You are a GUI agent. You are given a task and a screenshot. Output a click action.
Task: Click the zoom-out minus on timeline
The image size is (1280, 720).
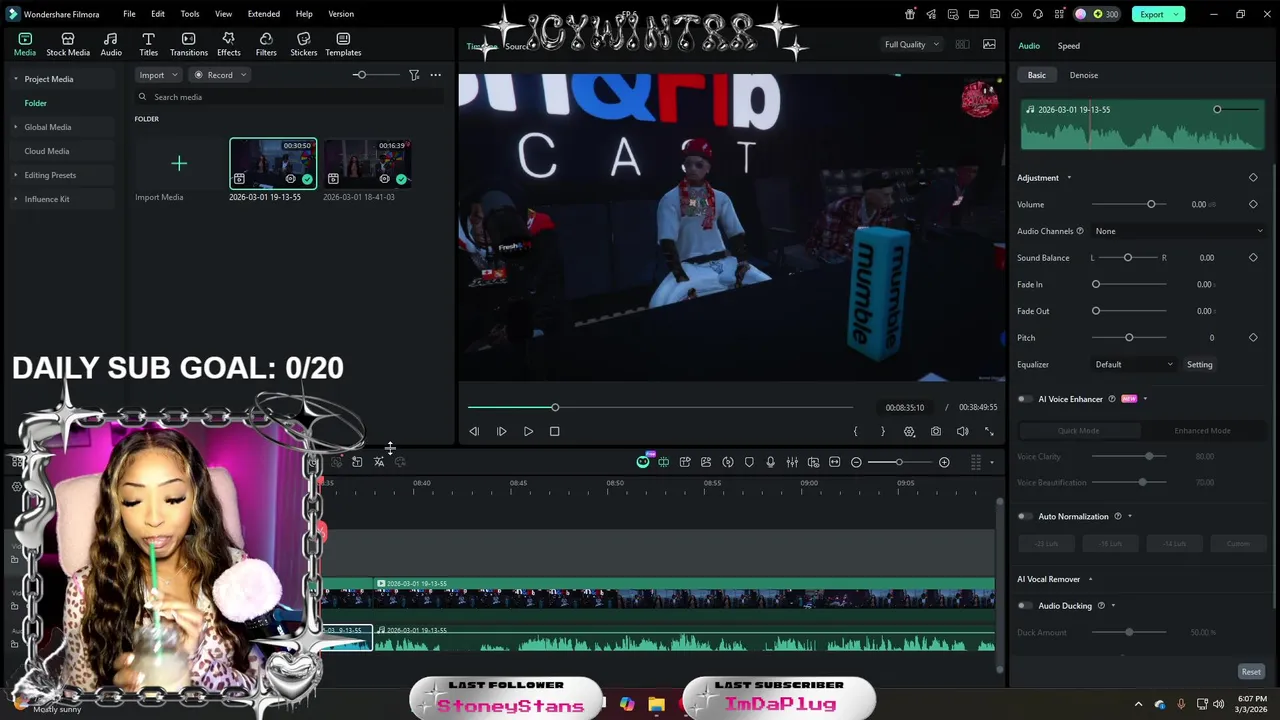pyautogui.click(x=856, y=462)
